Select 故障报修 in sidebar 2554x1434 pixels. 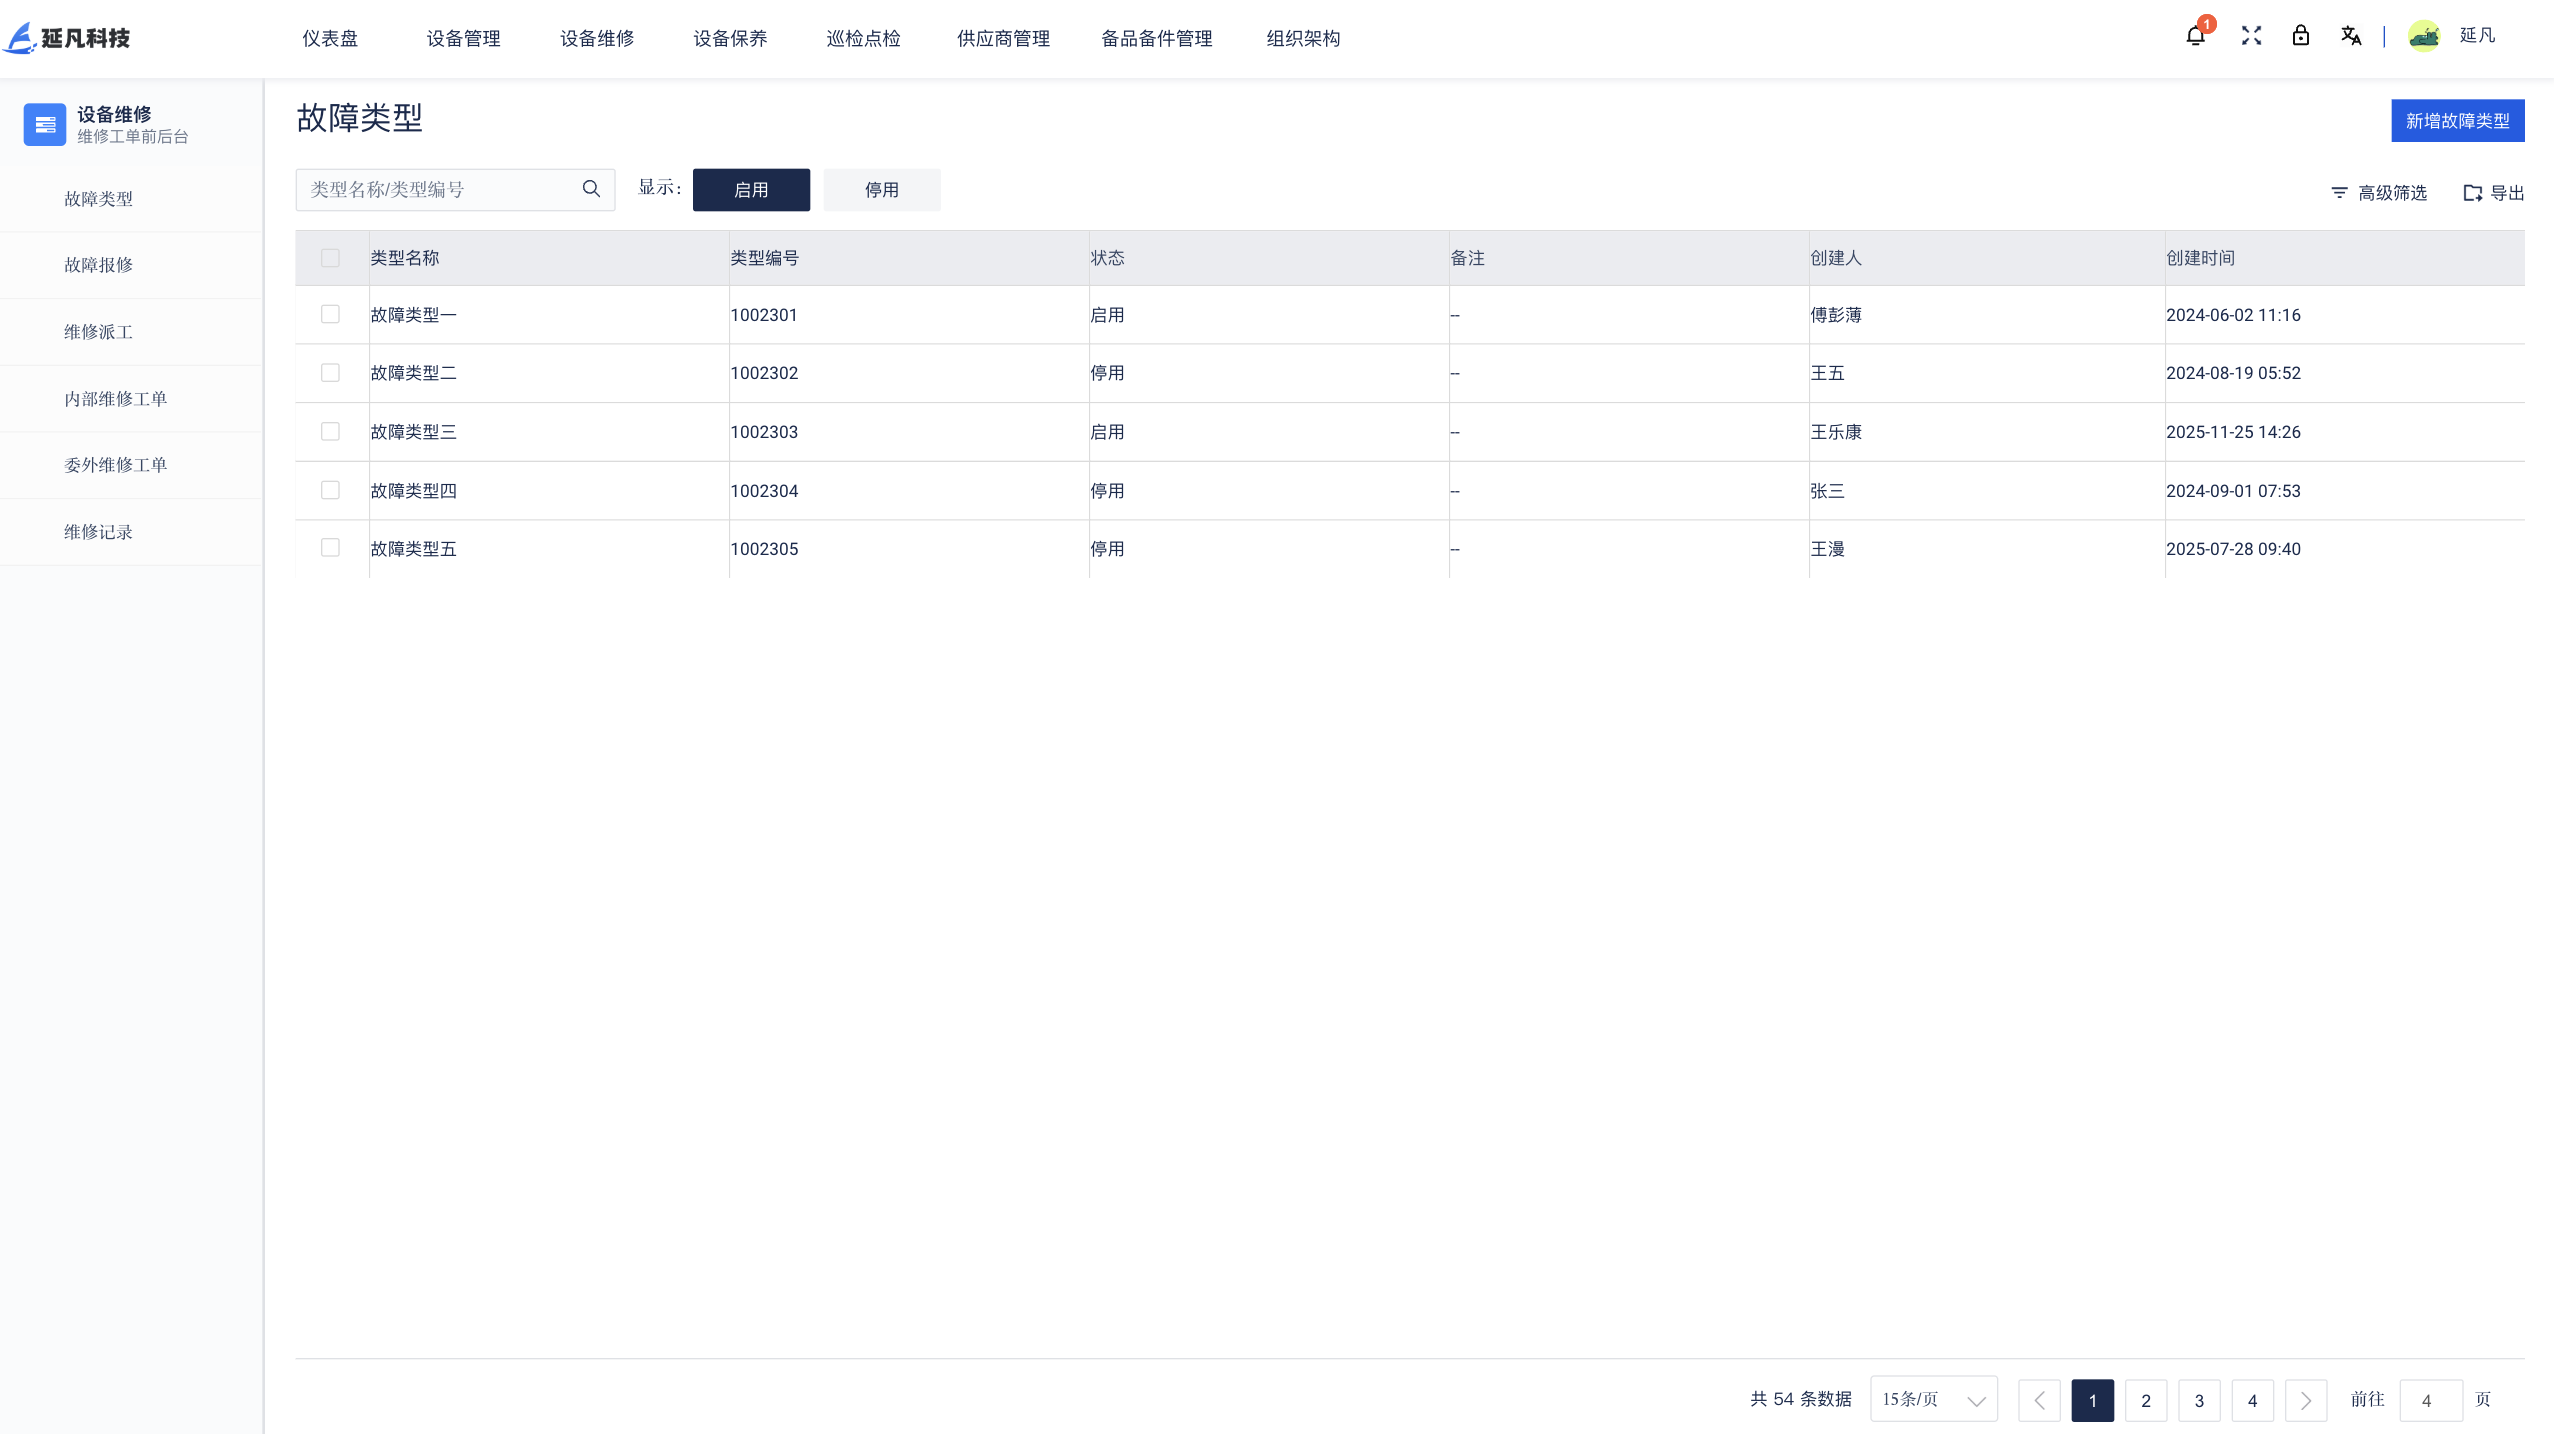click(x=98, y=265)
